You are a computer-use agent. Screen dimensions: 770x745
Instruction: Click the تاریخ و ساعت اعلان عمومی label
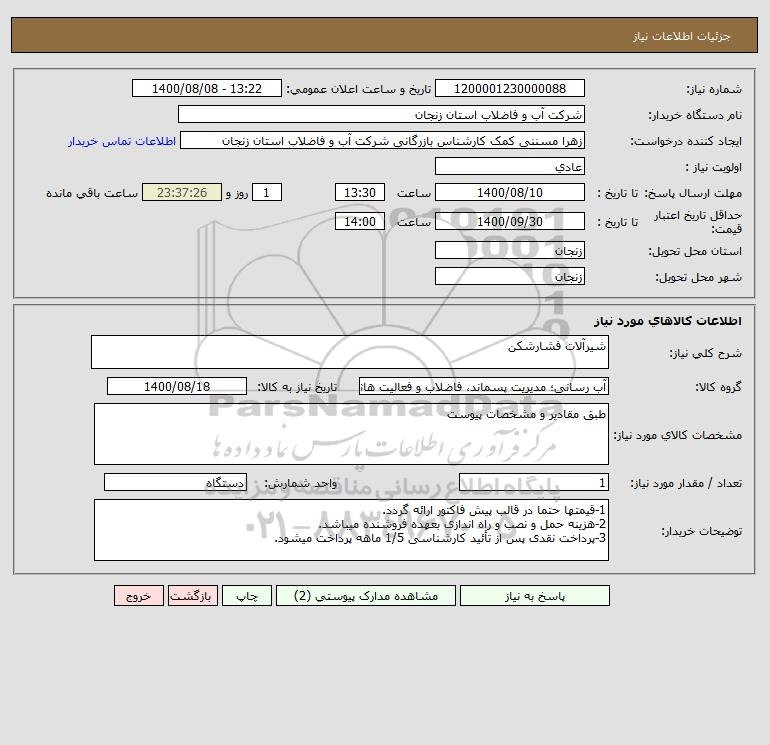point(358,89)
